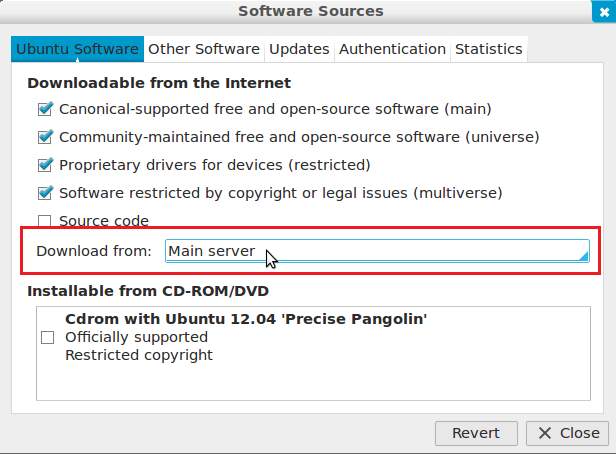
Task: Show the Statistics tab
Action: 488,49
